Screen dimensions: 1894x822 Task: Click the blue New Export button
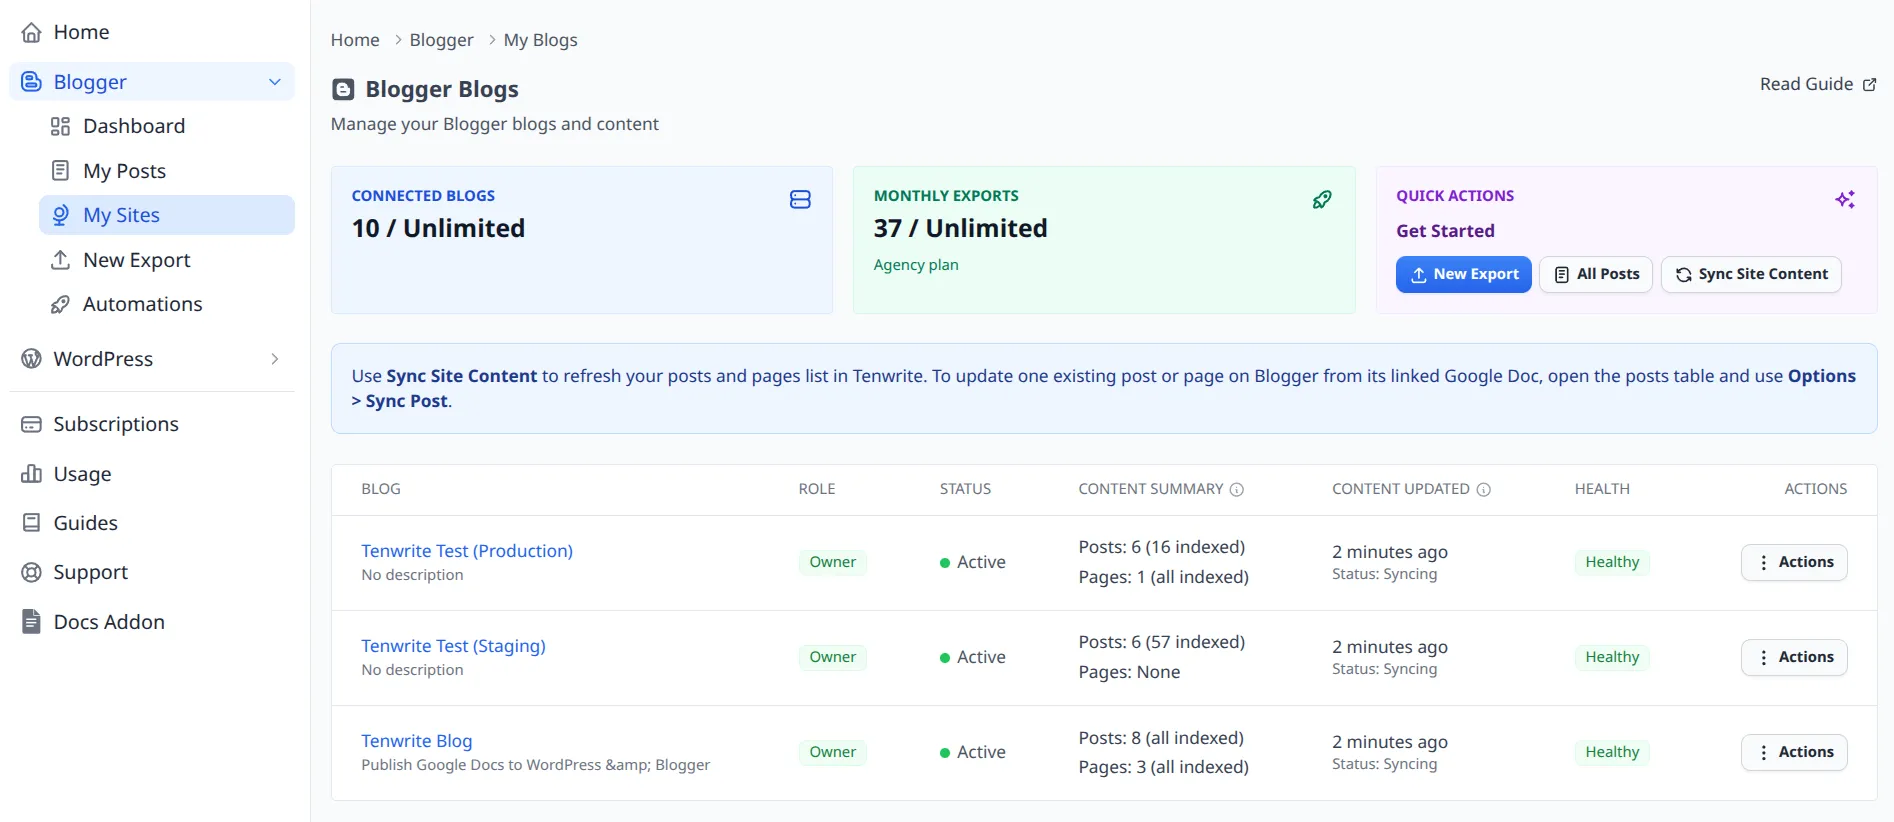click(x=1463, y=274)
